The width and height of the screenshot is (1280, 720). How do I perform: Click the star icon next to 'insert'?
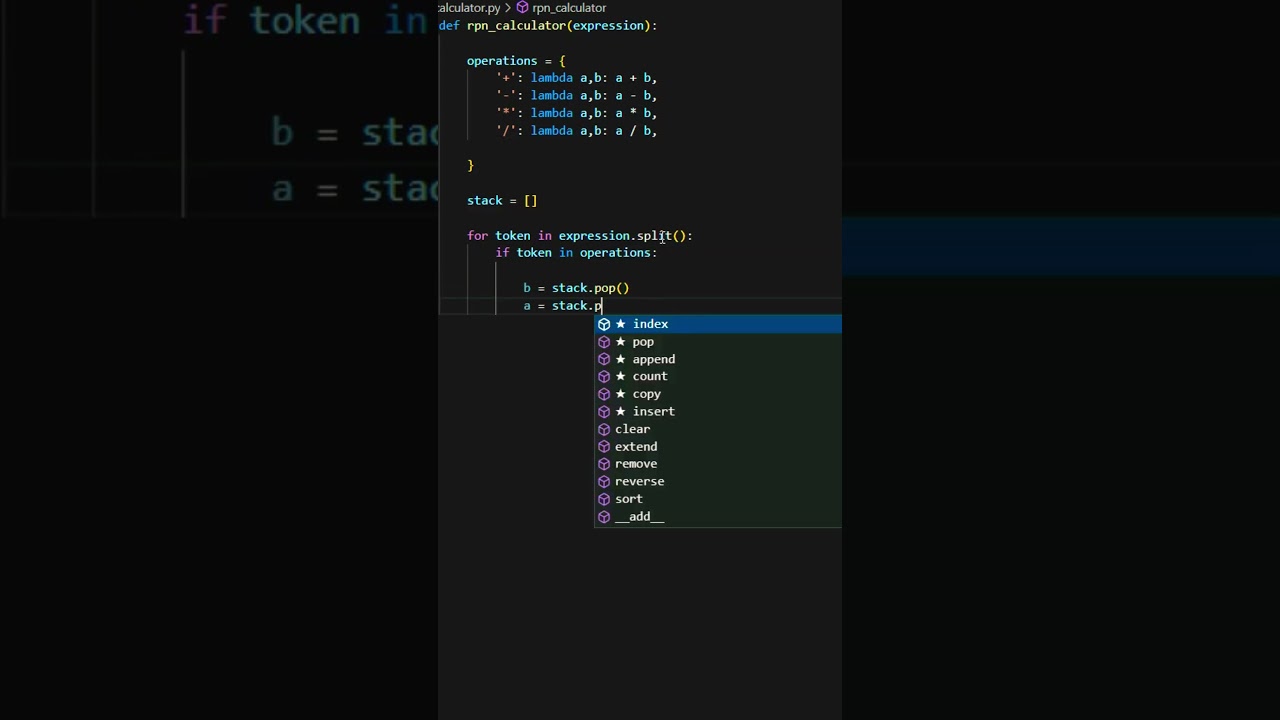point(621,411)
